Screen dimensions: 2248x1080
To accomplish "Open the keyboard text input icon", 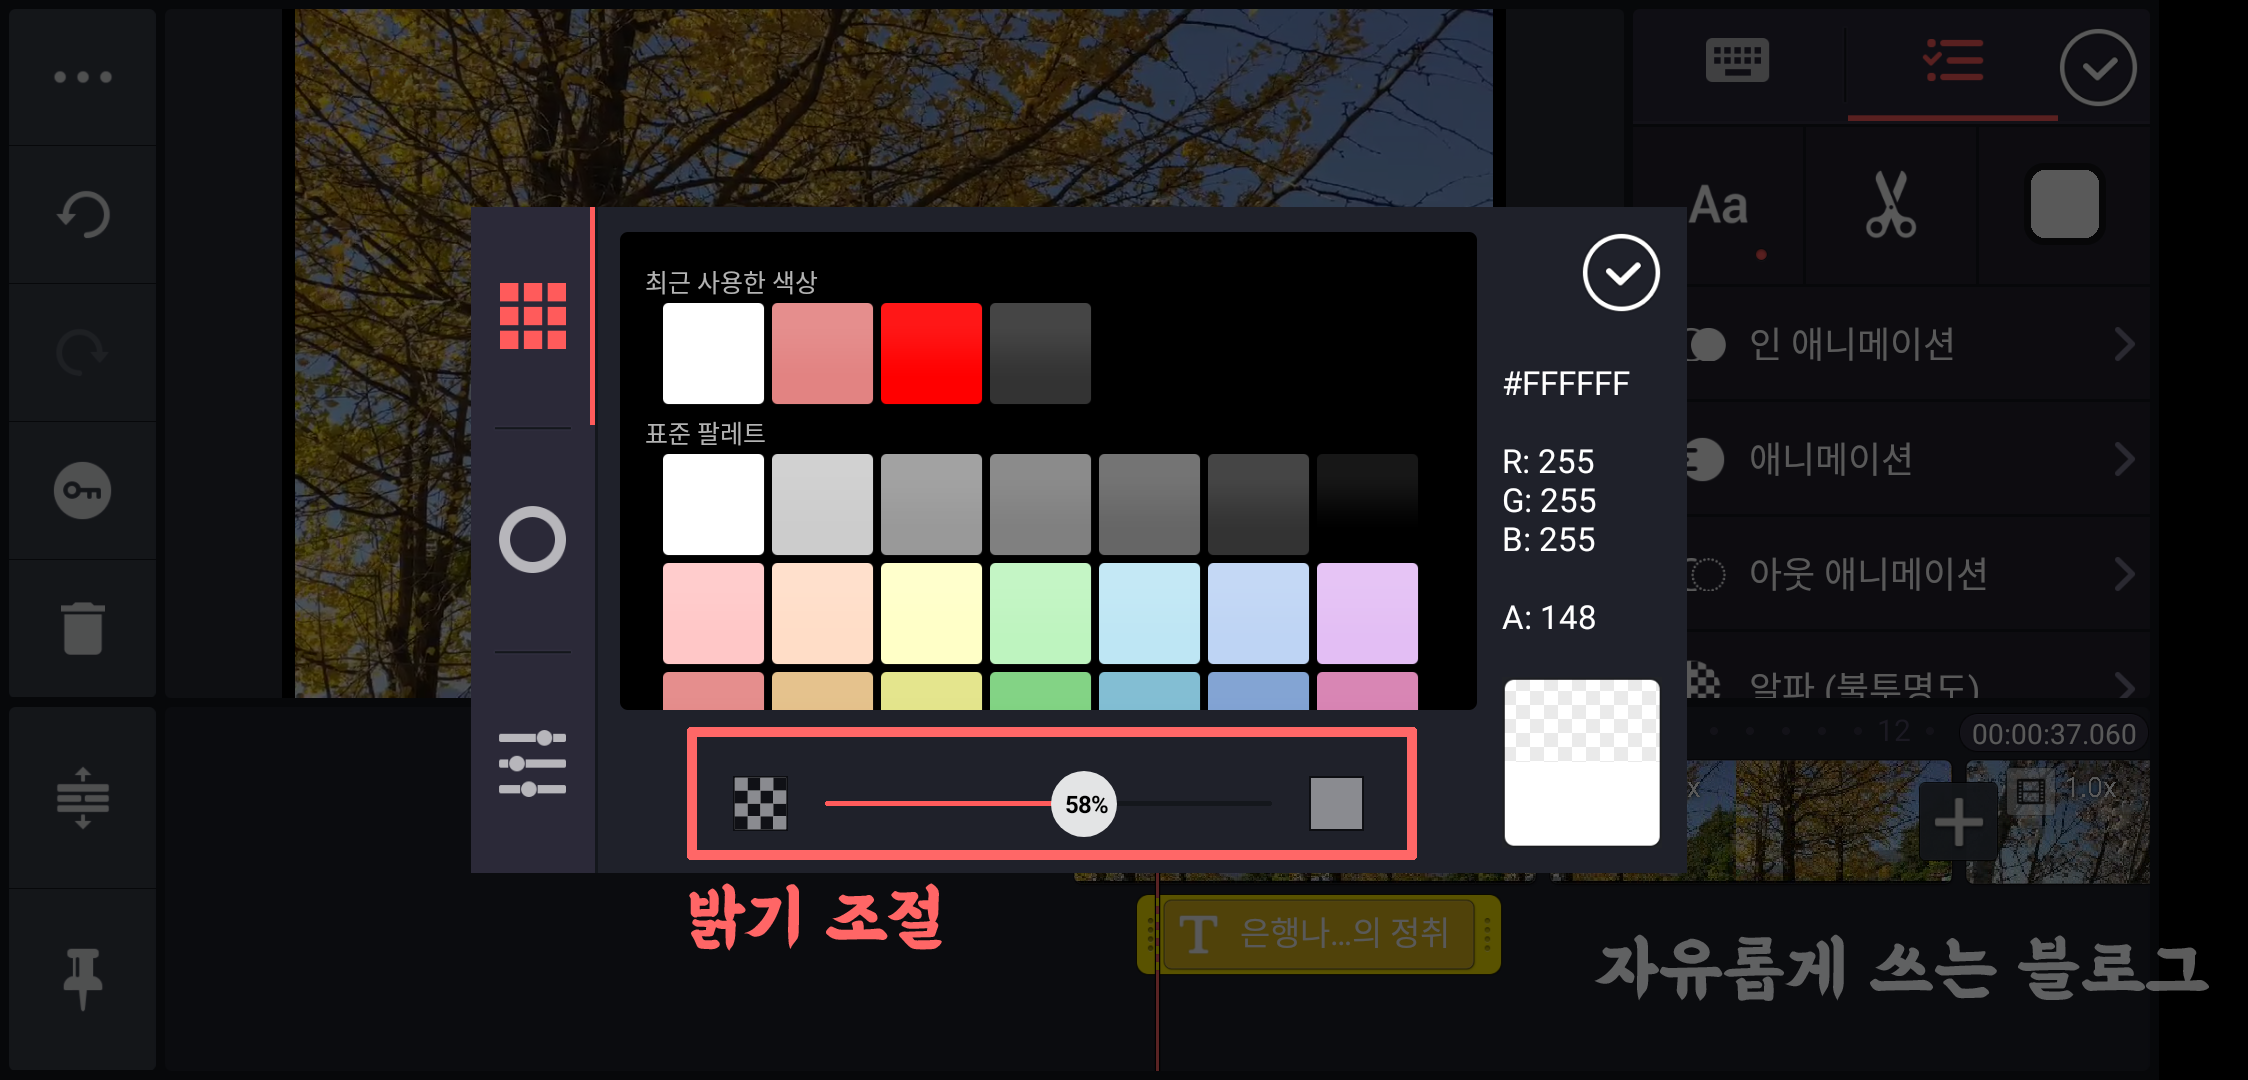I will click(x=1737, y=62).
